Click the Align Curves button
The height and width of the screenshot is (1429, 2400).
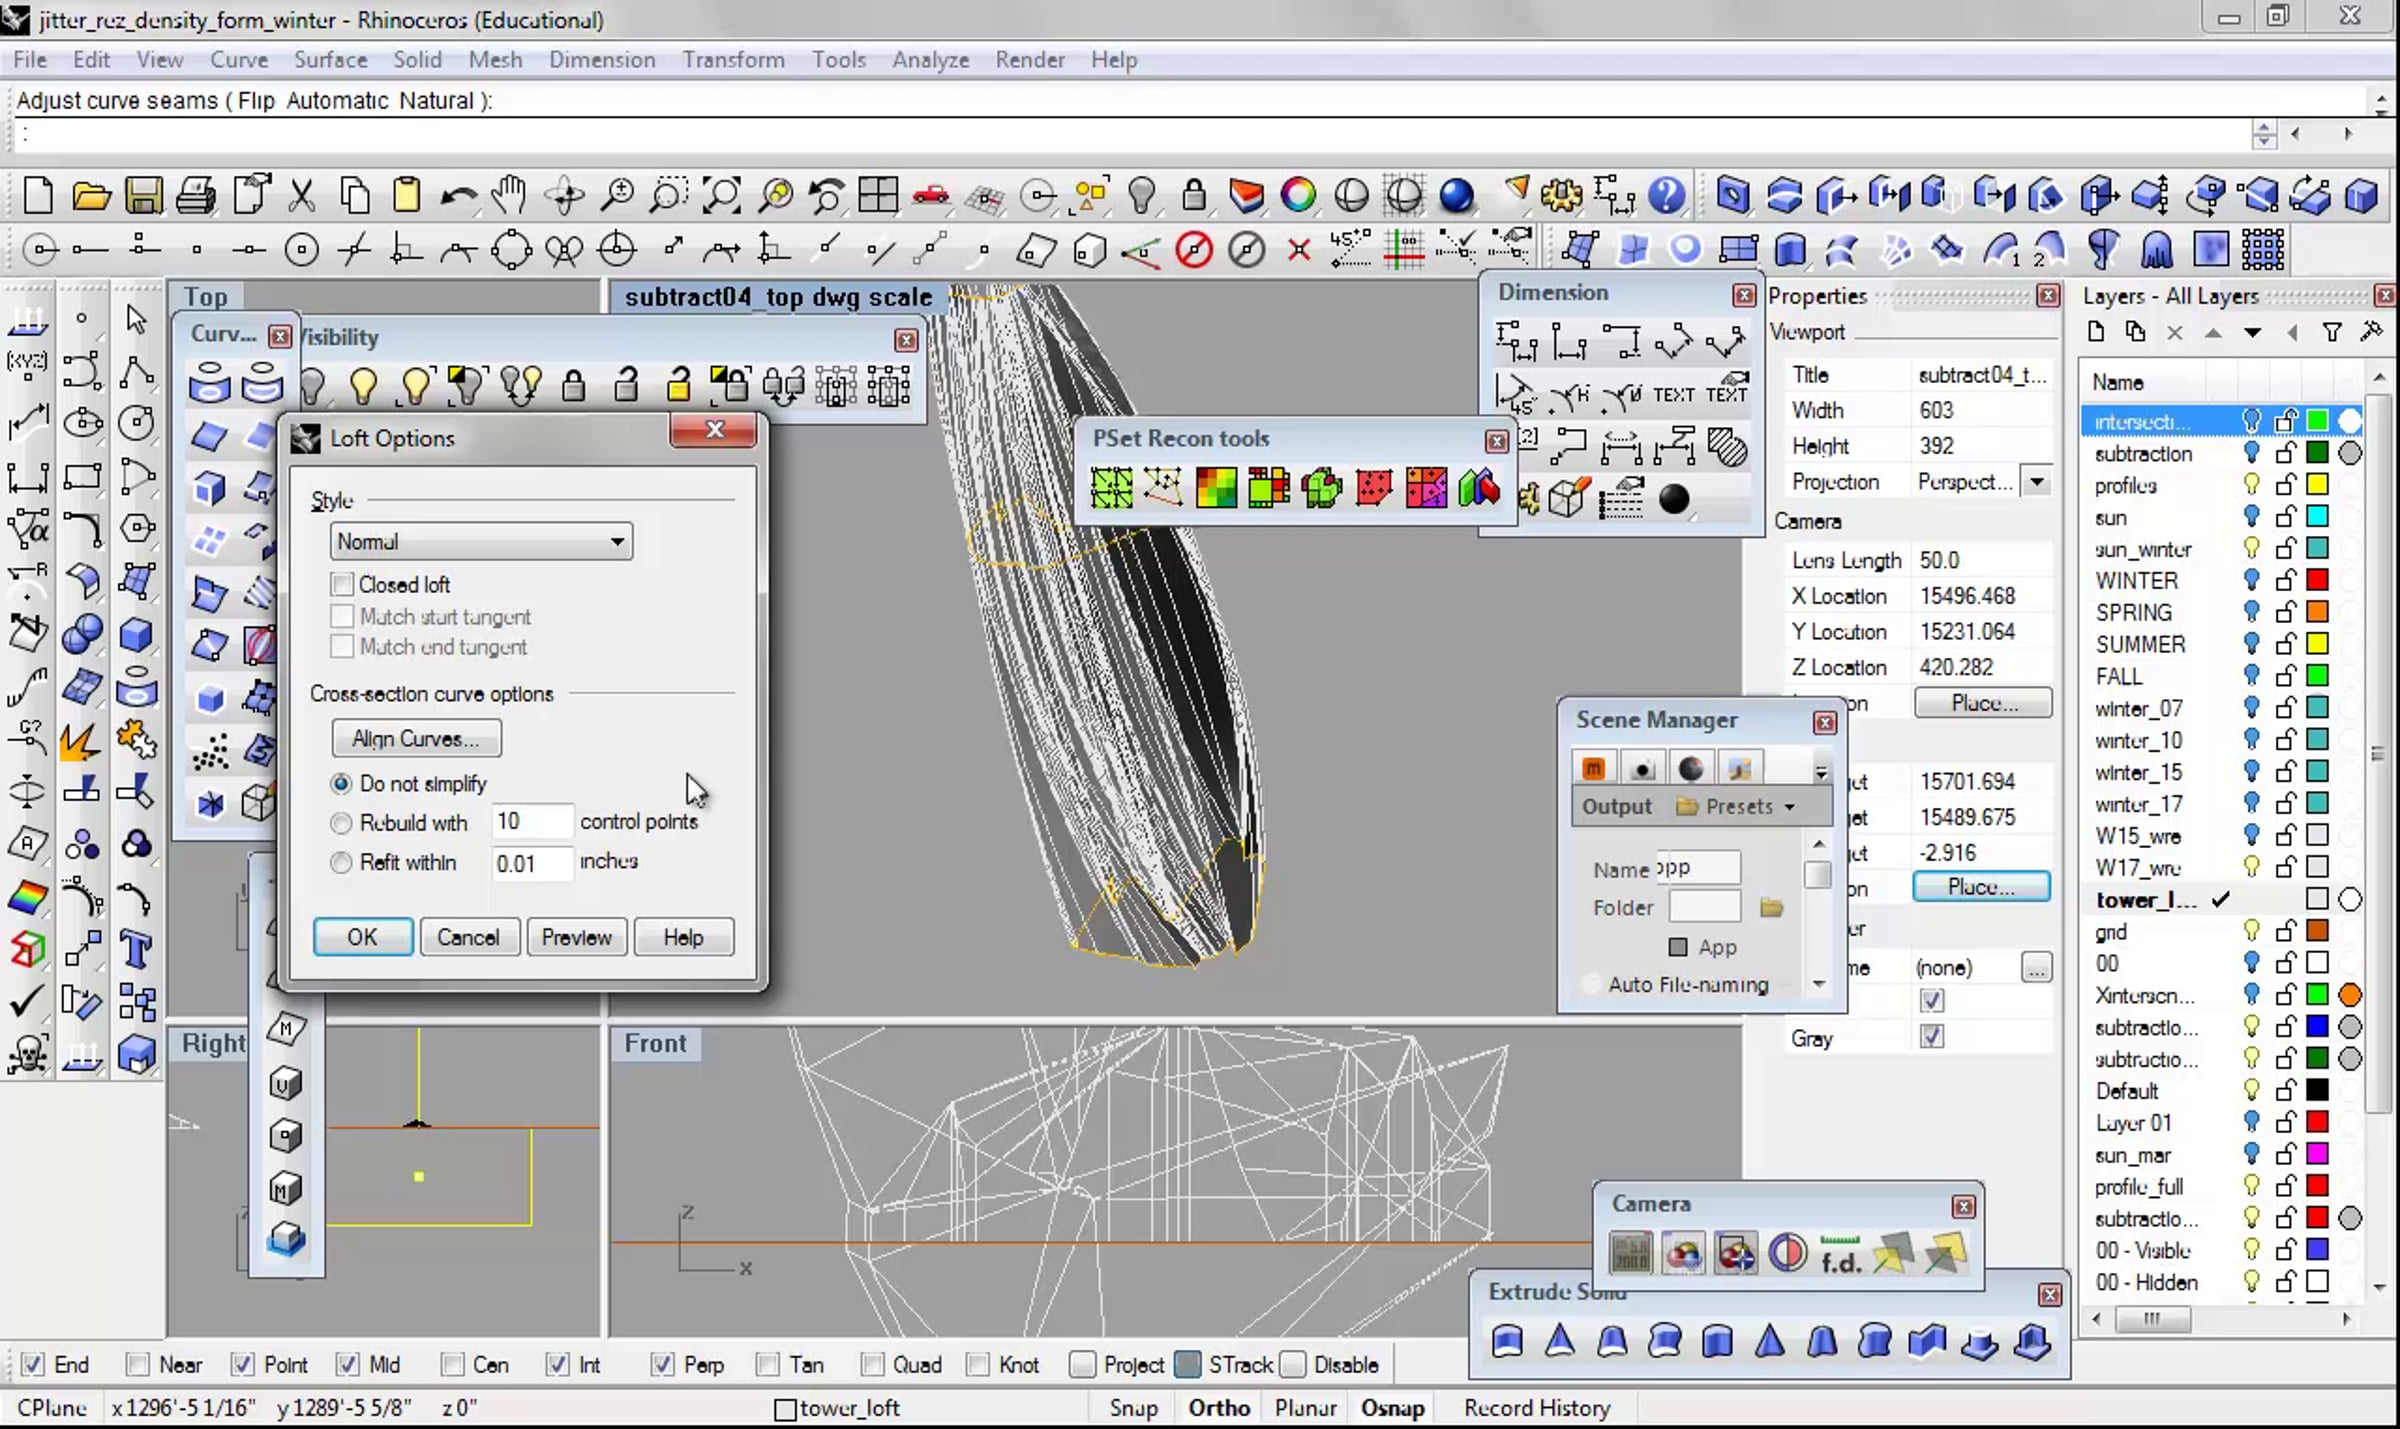tap(416, 739)
